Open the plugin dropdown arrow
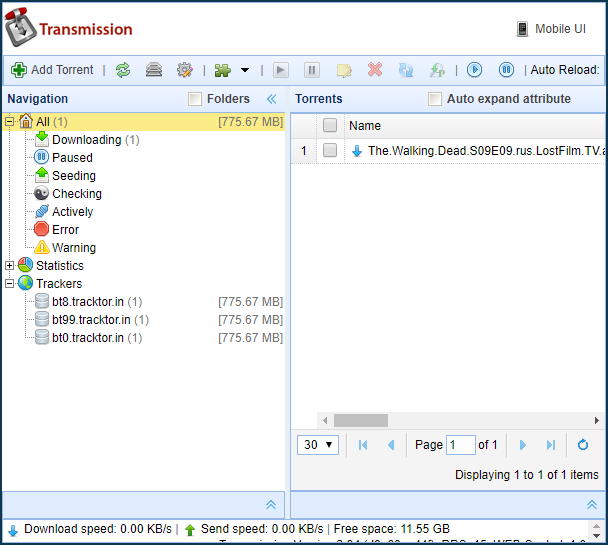 tap(245, 70)
